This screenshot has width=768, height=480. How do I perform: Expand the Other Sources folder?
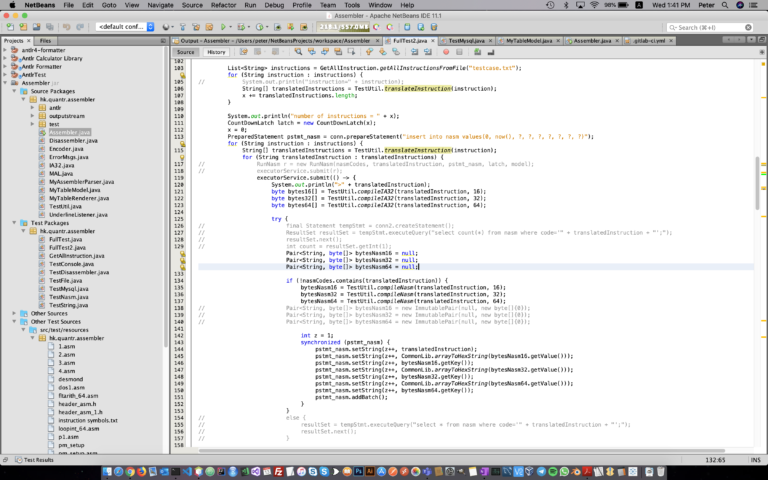[x=14, y=313]
